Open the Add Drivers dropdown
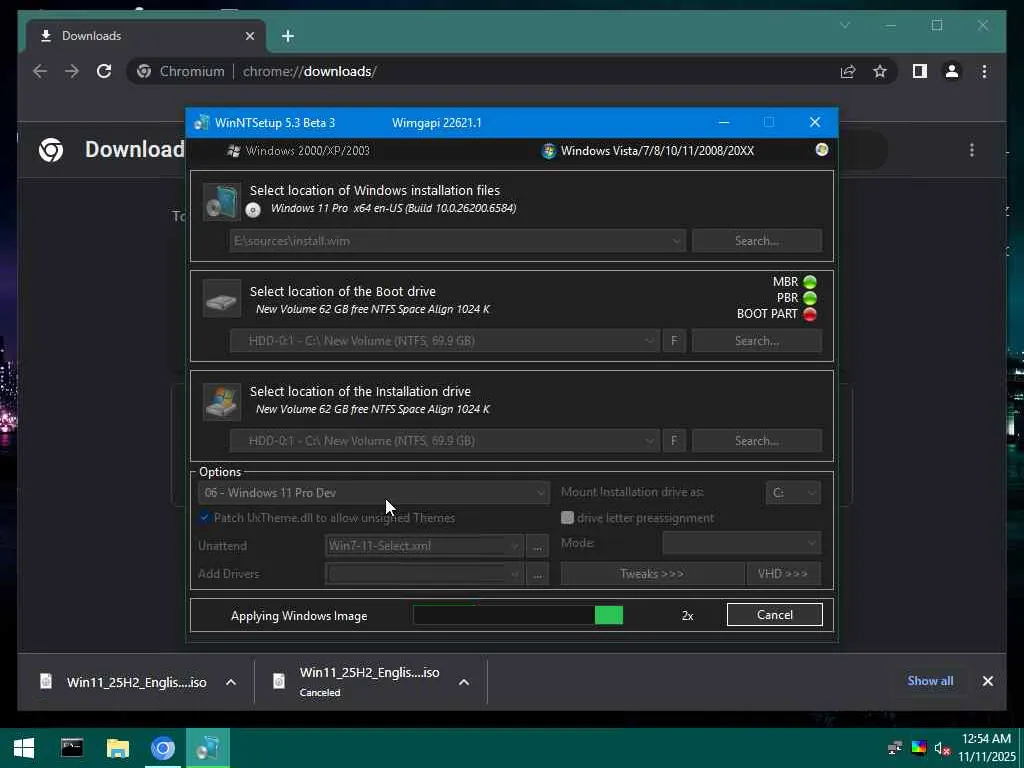The image size is (1024, 768). [424, 574]
